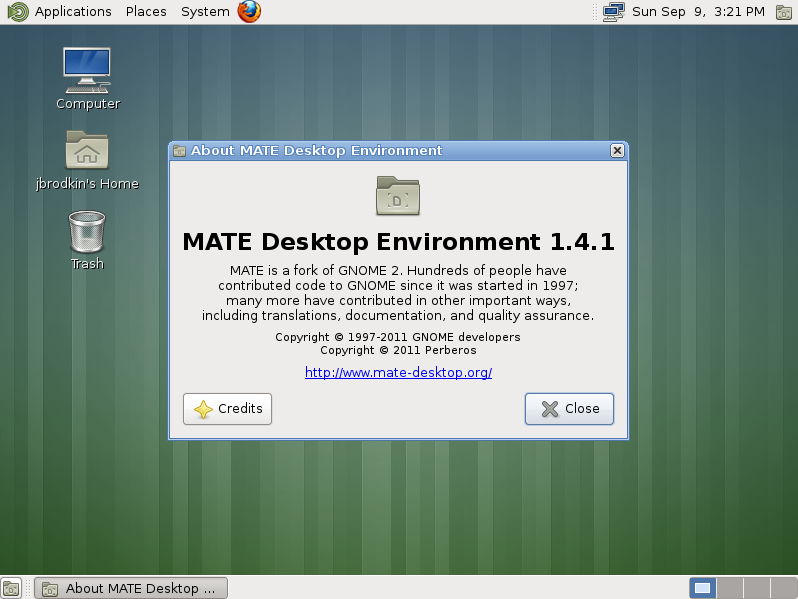The width and height of the screenshot is (798, 599).
Task: Open the Computer desktop icon
Action: [88, 78]
